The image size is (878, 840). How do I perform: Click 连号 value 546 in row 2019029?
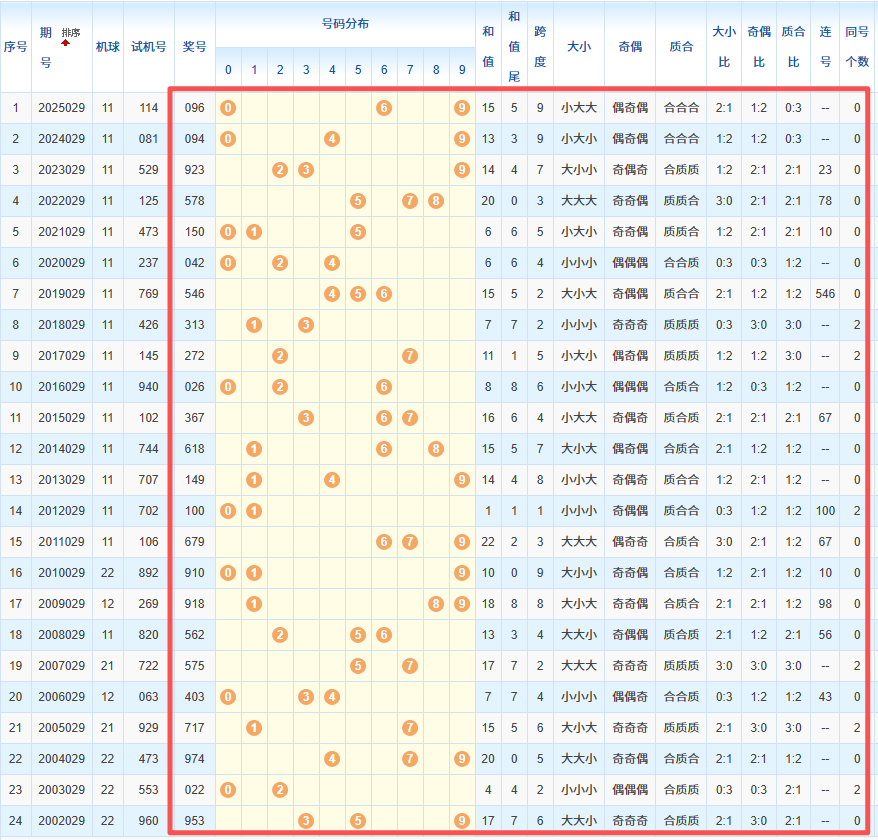pos(825,294)
